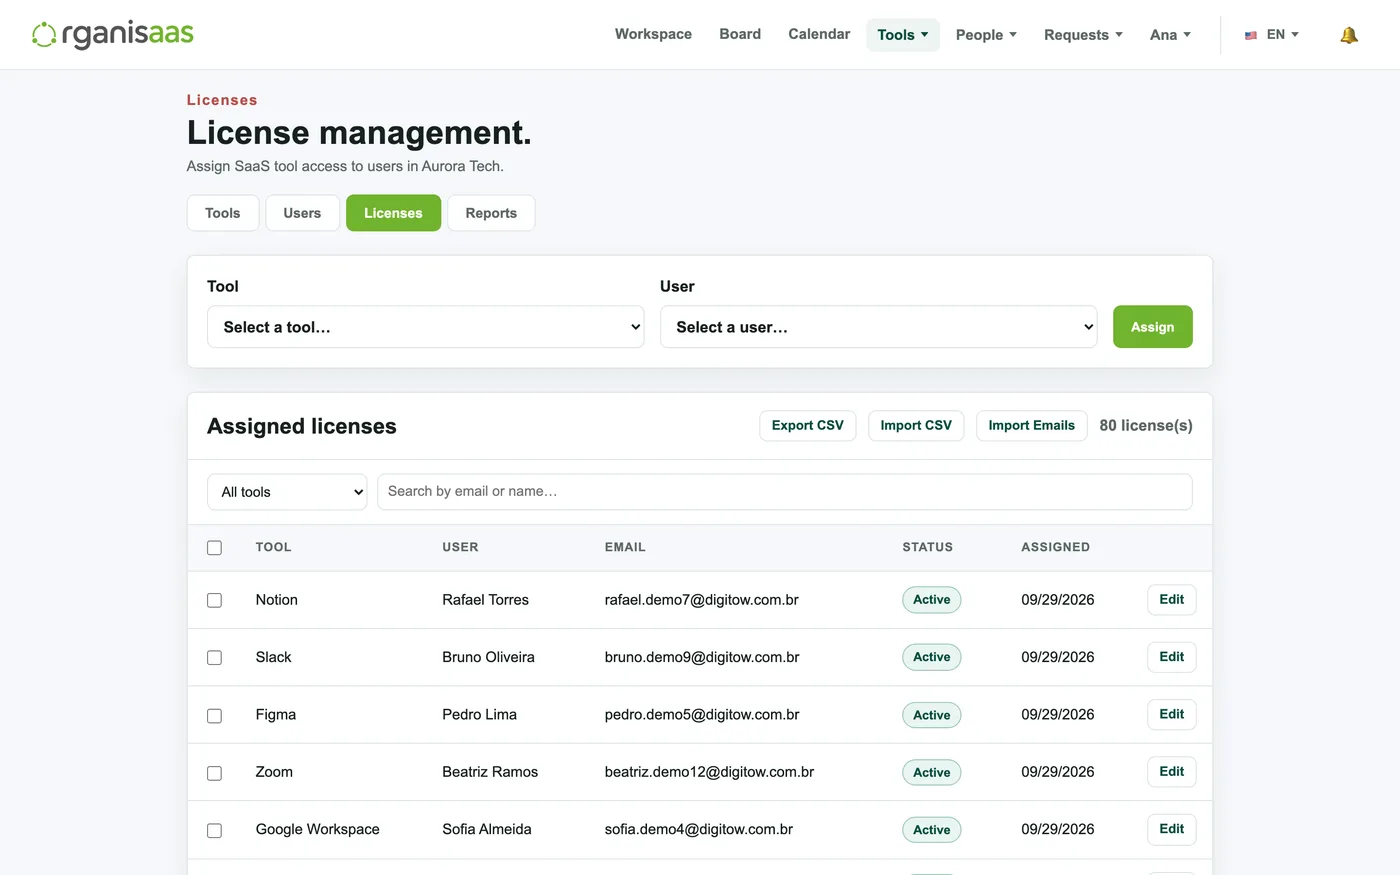Open the Reports tab

(491, 213)
